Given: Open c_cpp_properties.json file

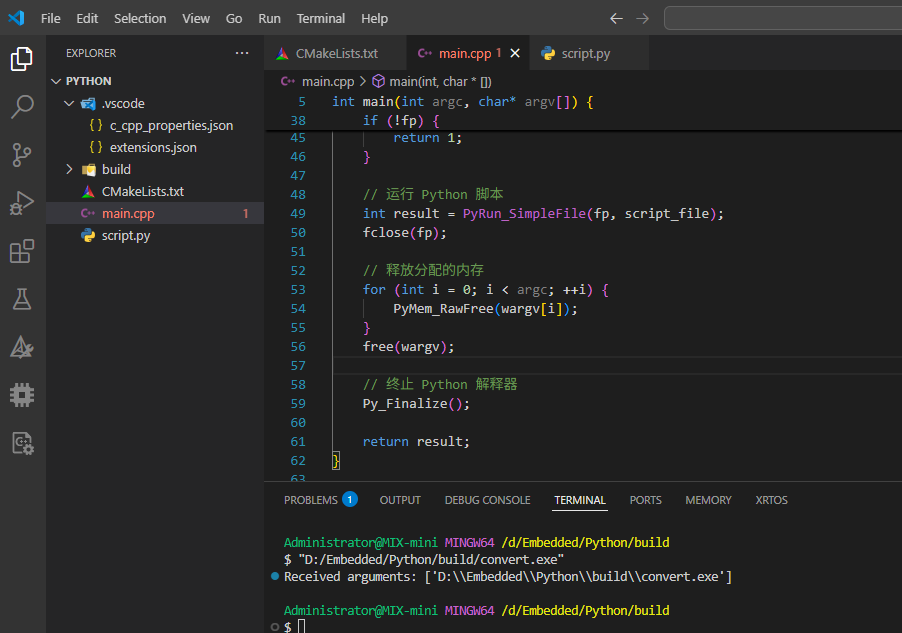Looking at the screenshot, I should (171, 125).
